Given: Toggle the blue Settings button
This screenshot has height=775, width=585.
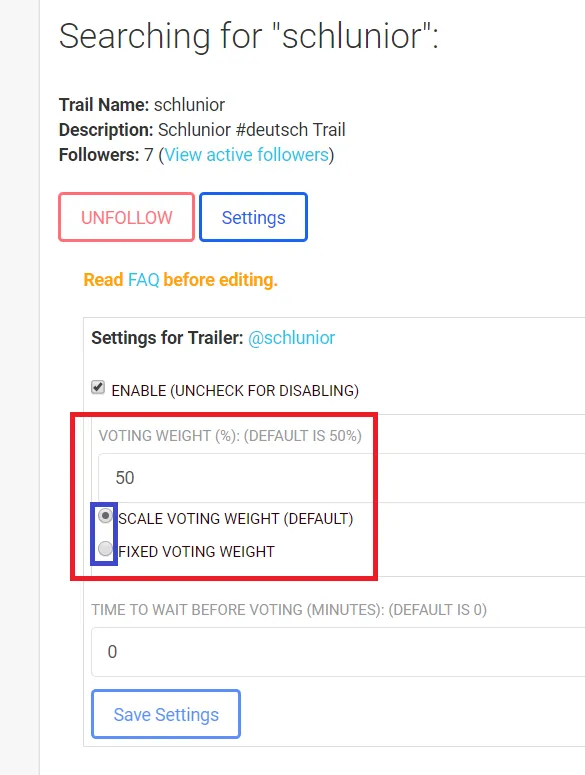Looking at the screenshot, I should [253, 217].
